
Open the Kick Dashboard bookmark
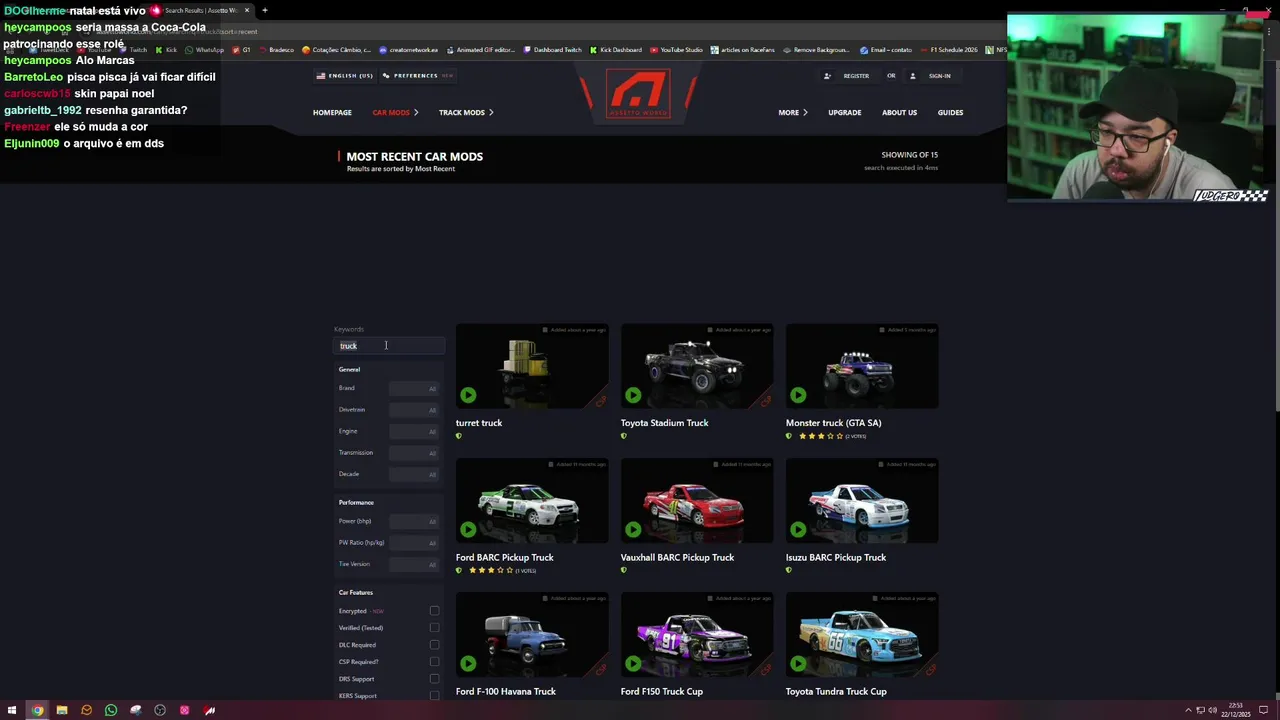point(615,50)
